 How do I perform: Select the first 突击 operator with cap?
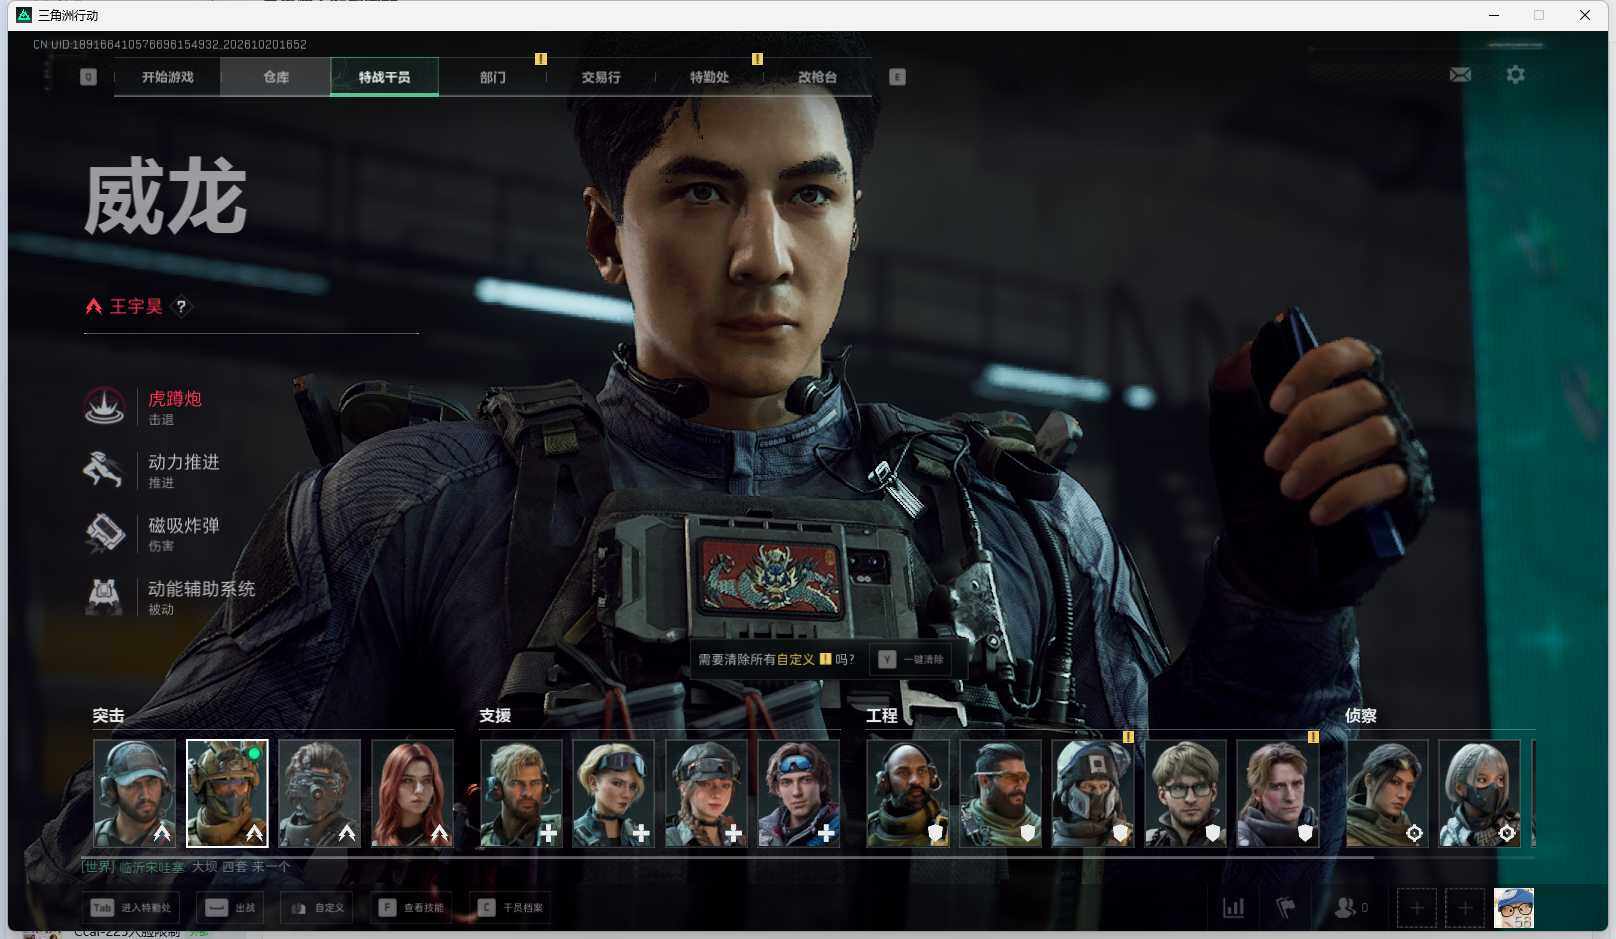coord(134,793)
